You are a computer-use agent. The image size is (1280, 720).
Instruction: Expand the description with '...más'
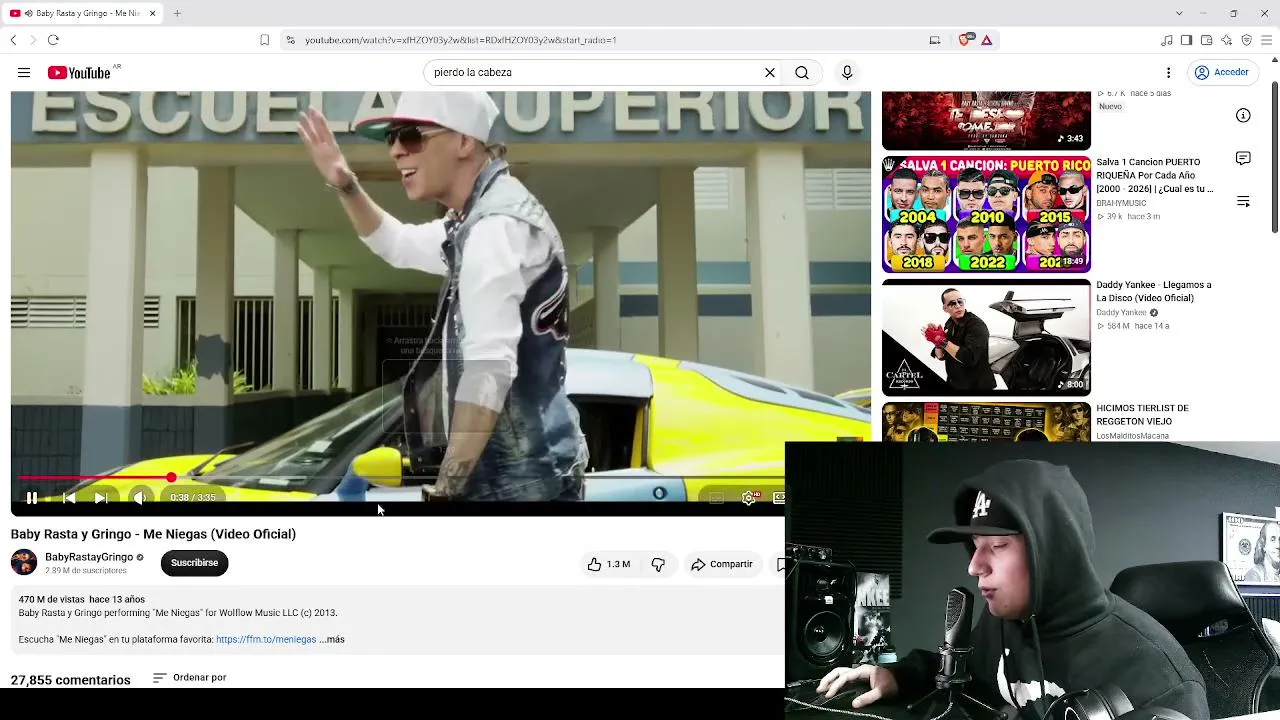click(x=332, y=639)
